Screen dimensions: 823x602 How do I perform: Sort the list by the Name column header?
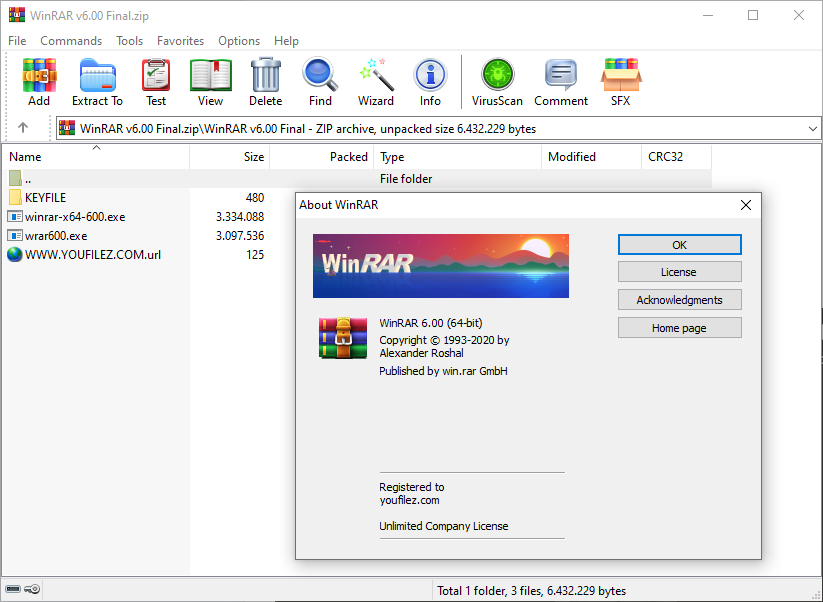[x=96, y=156]
